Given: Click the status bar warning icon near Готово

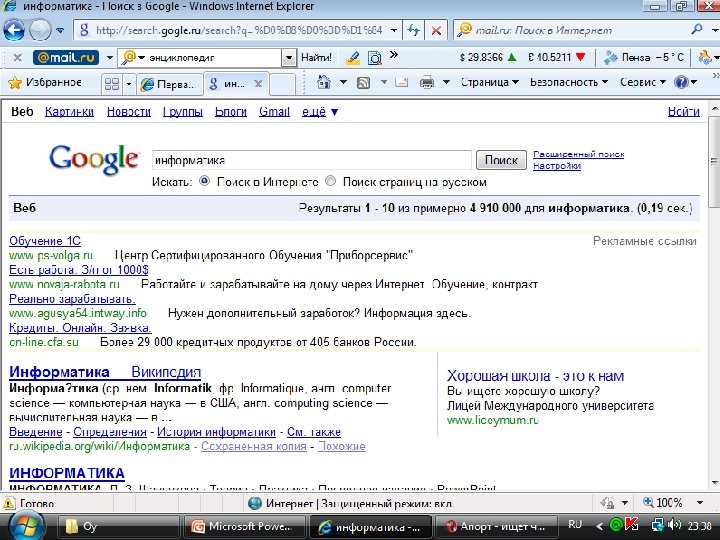Looking at the screenshot, I should click(x=8, y=503).
